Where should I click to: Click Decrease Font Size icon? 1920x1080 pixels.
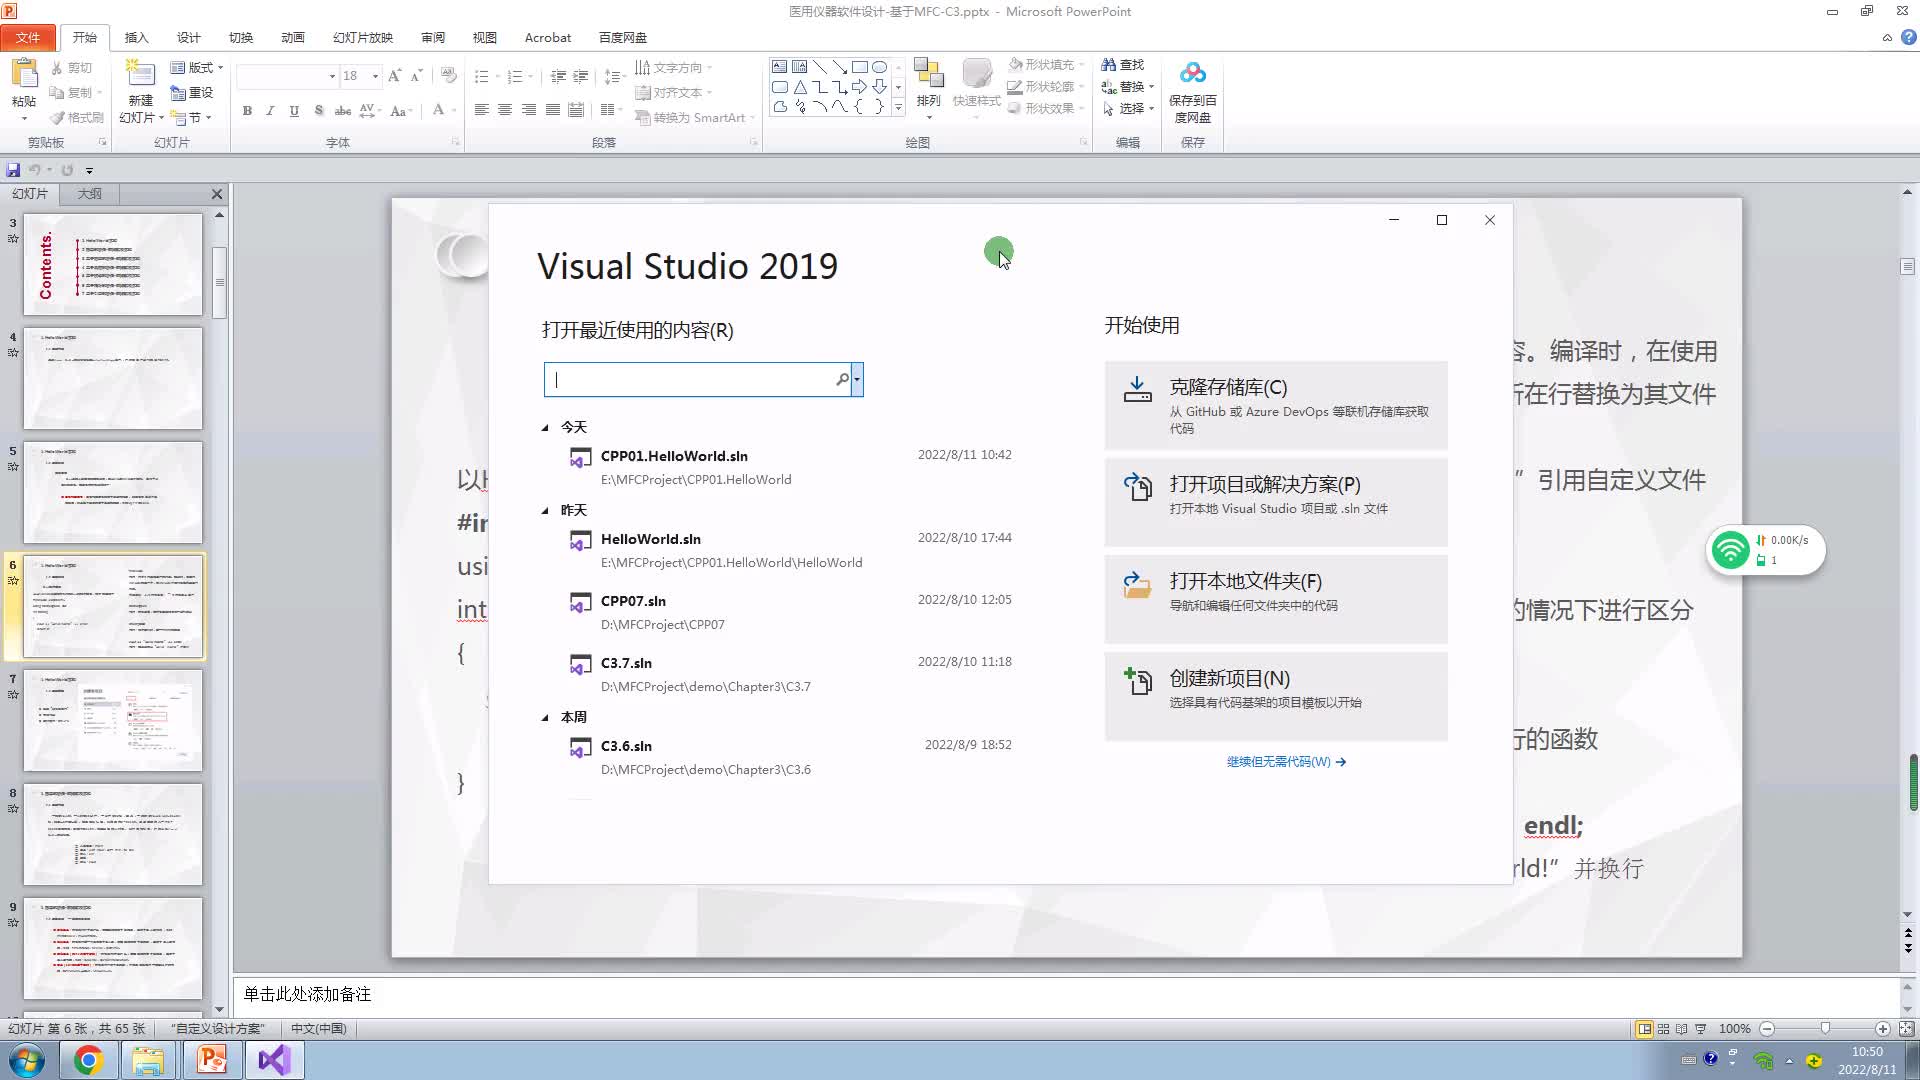pos(416,76)
